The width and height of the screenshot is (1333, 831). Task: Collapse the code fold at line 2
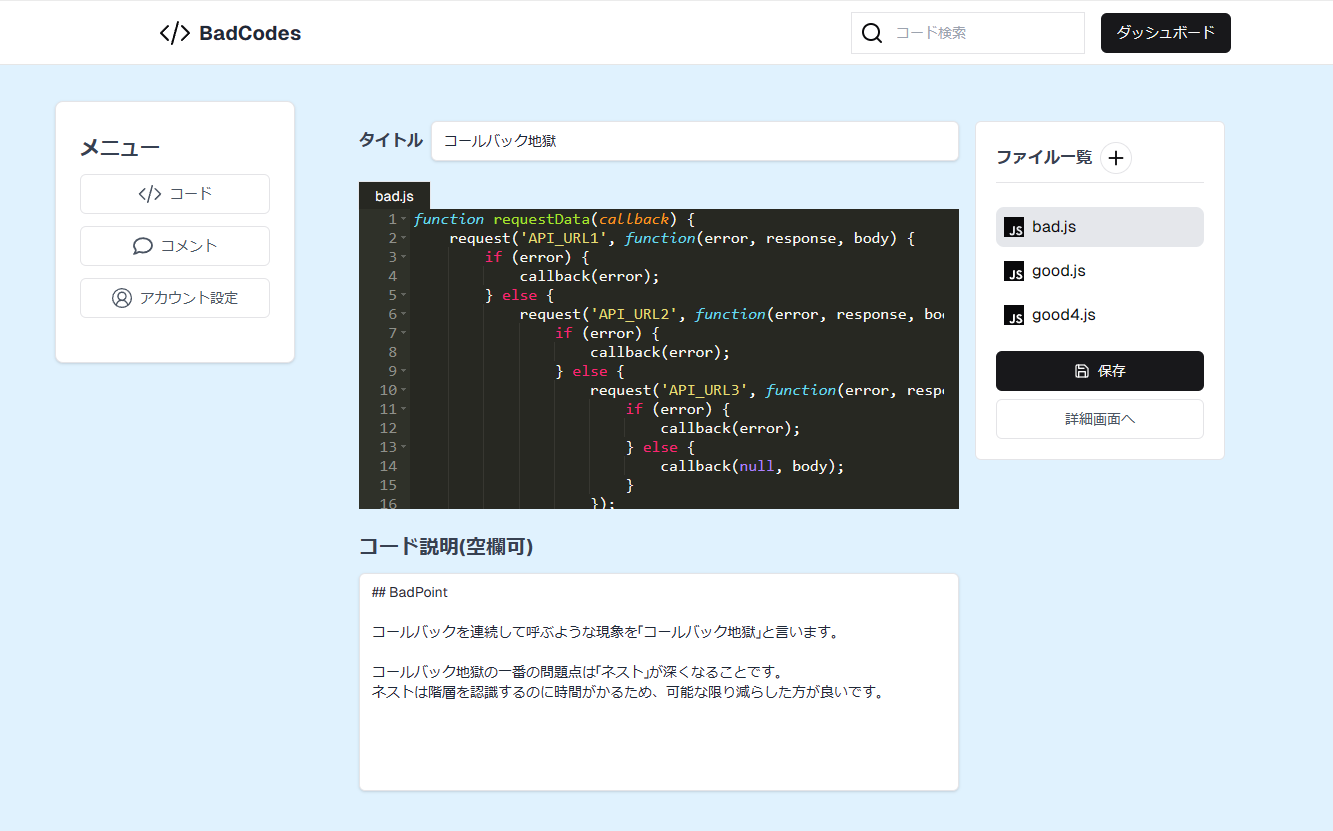coord(403,238)
